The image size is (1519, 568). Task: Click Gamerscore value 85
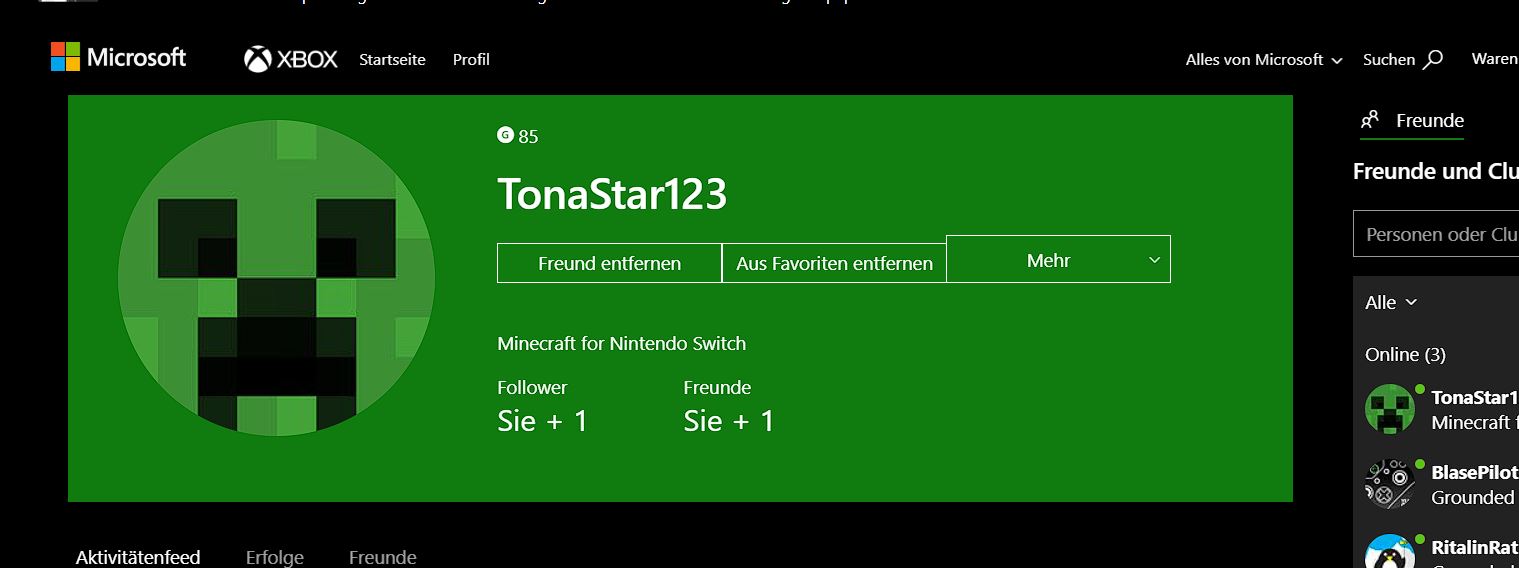tap(528, 136)
